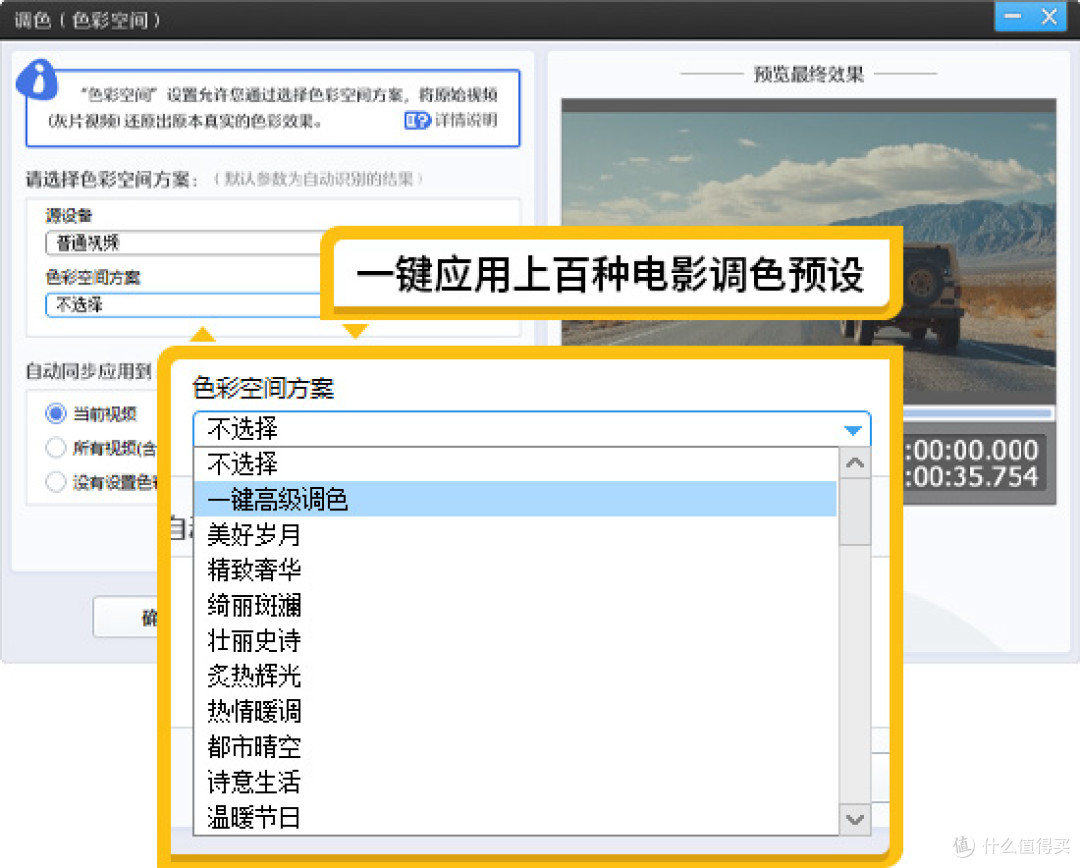Choose 绮丽斑斓 preset
Image resolution: width=1080 pixels, height=868 pixels.
pos(515,606)
